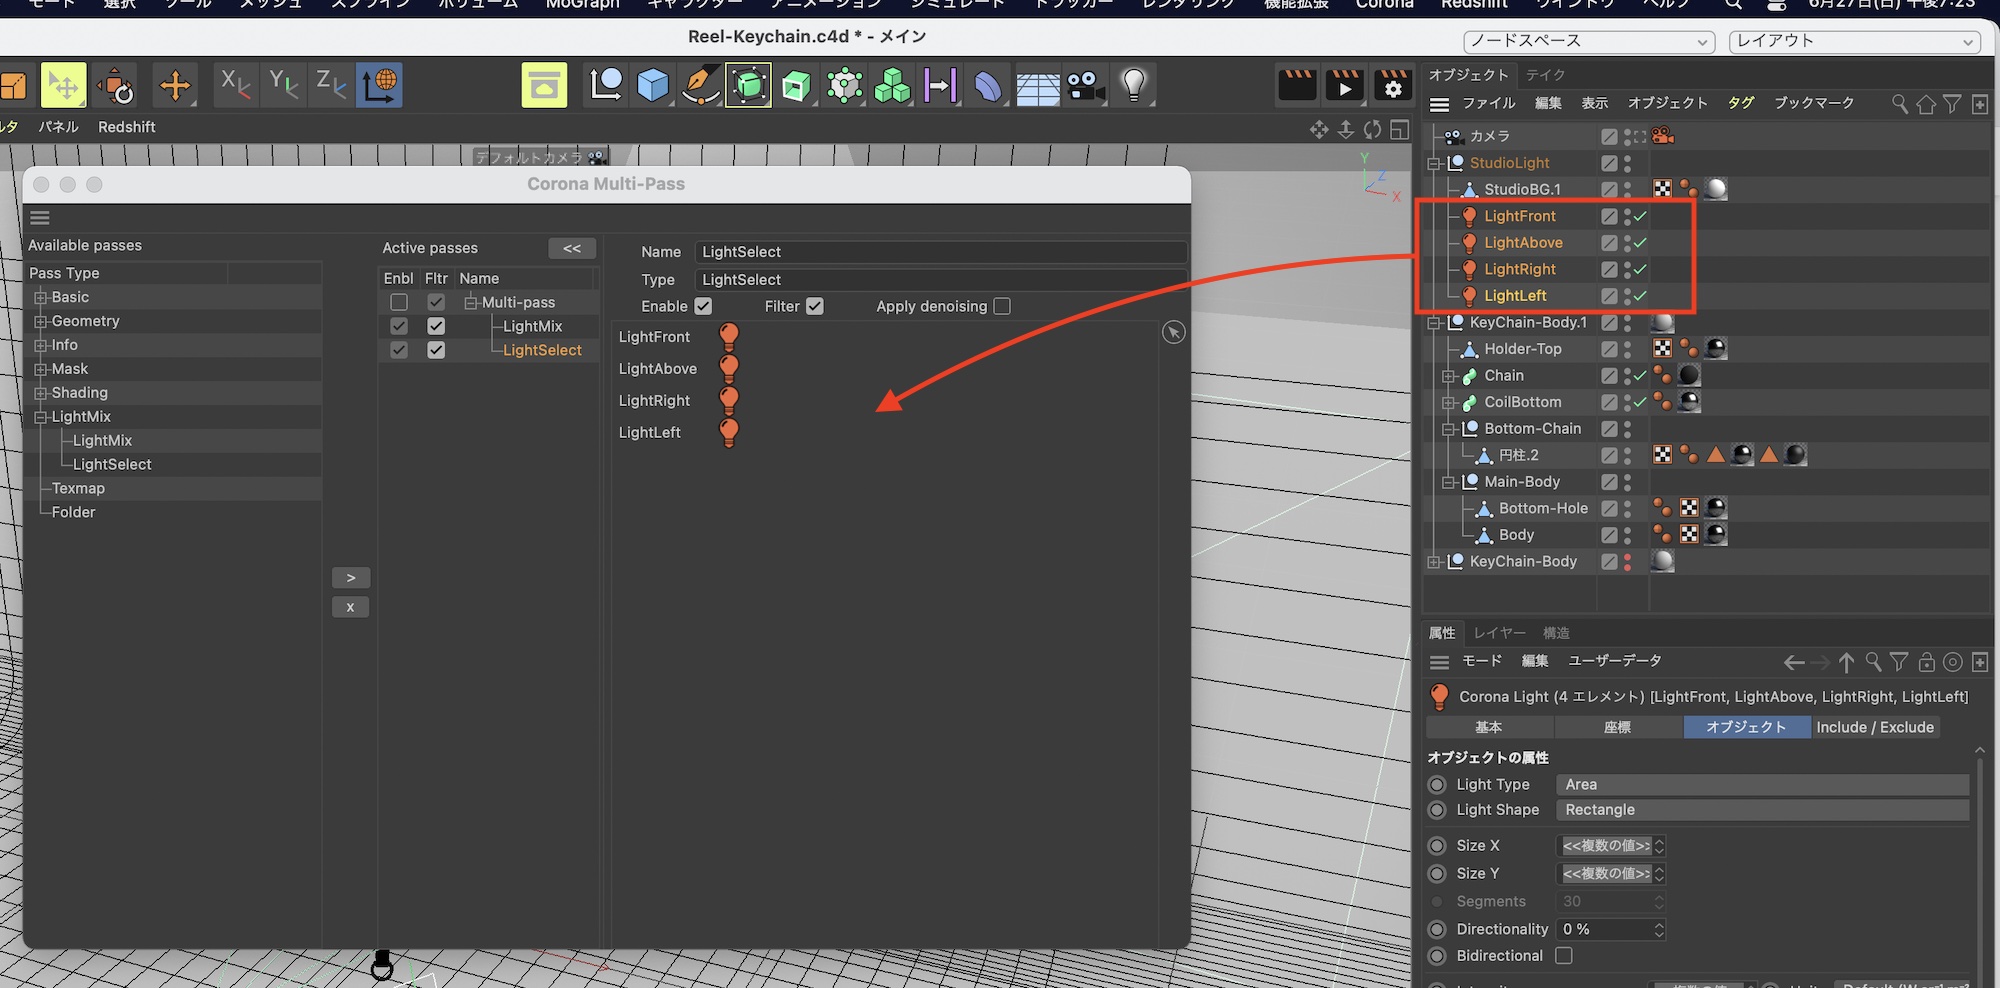Click the << button beside Active passes

click(572, 248)
